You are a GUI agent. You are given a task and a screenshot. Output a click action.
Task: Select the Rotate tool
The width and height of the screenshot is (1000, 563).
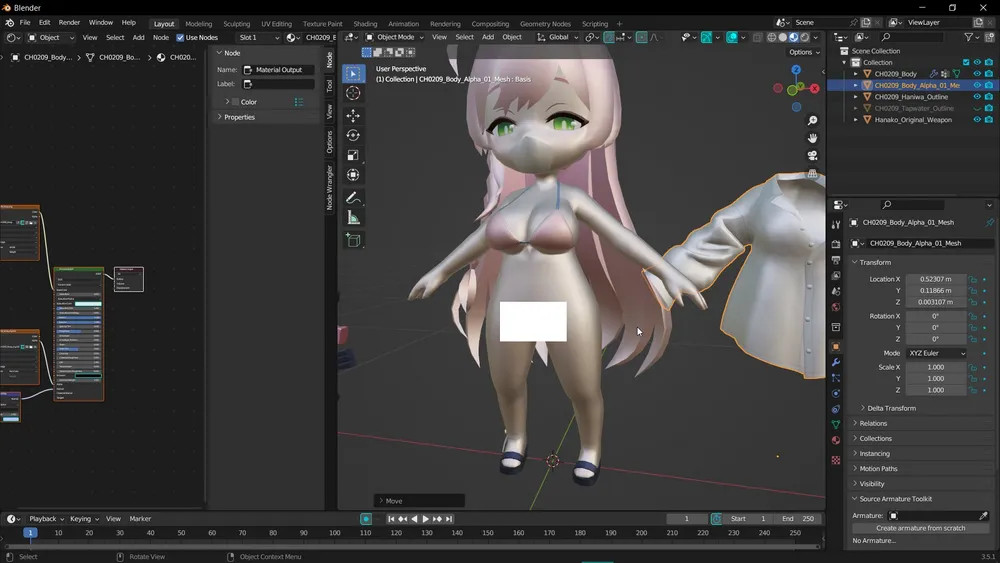pyautogui.click(x=353, y=135)
